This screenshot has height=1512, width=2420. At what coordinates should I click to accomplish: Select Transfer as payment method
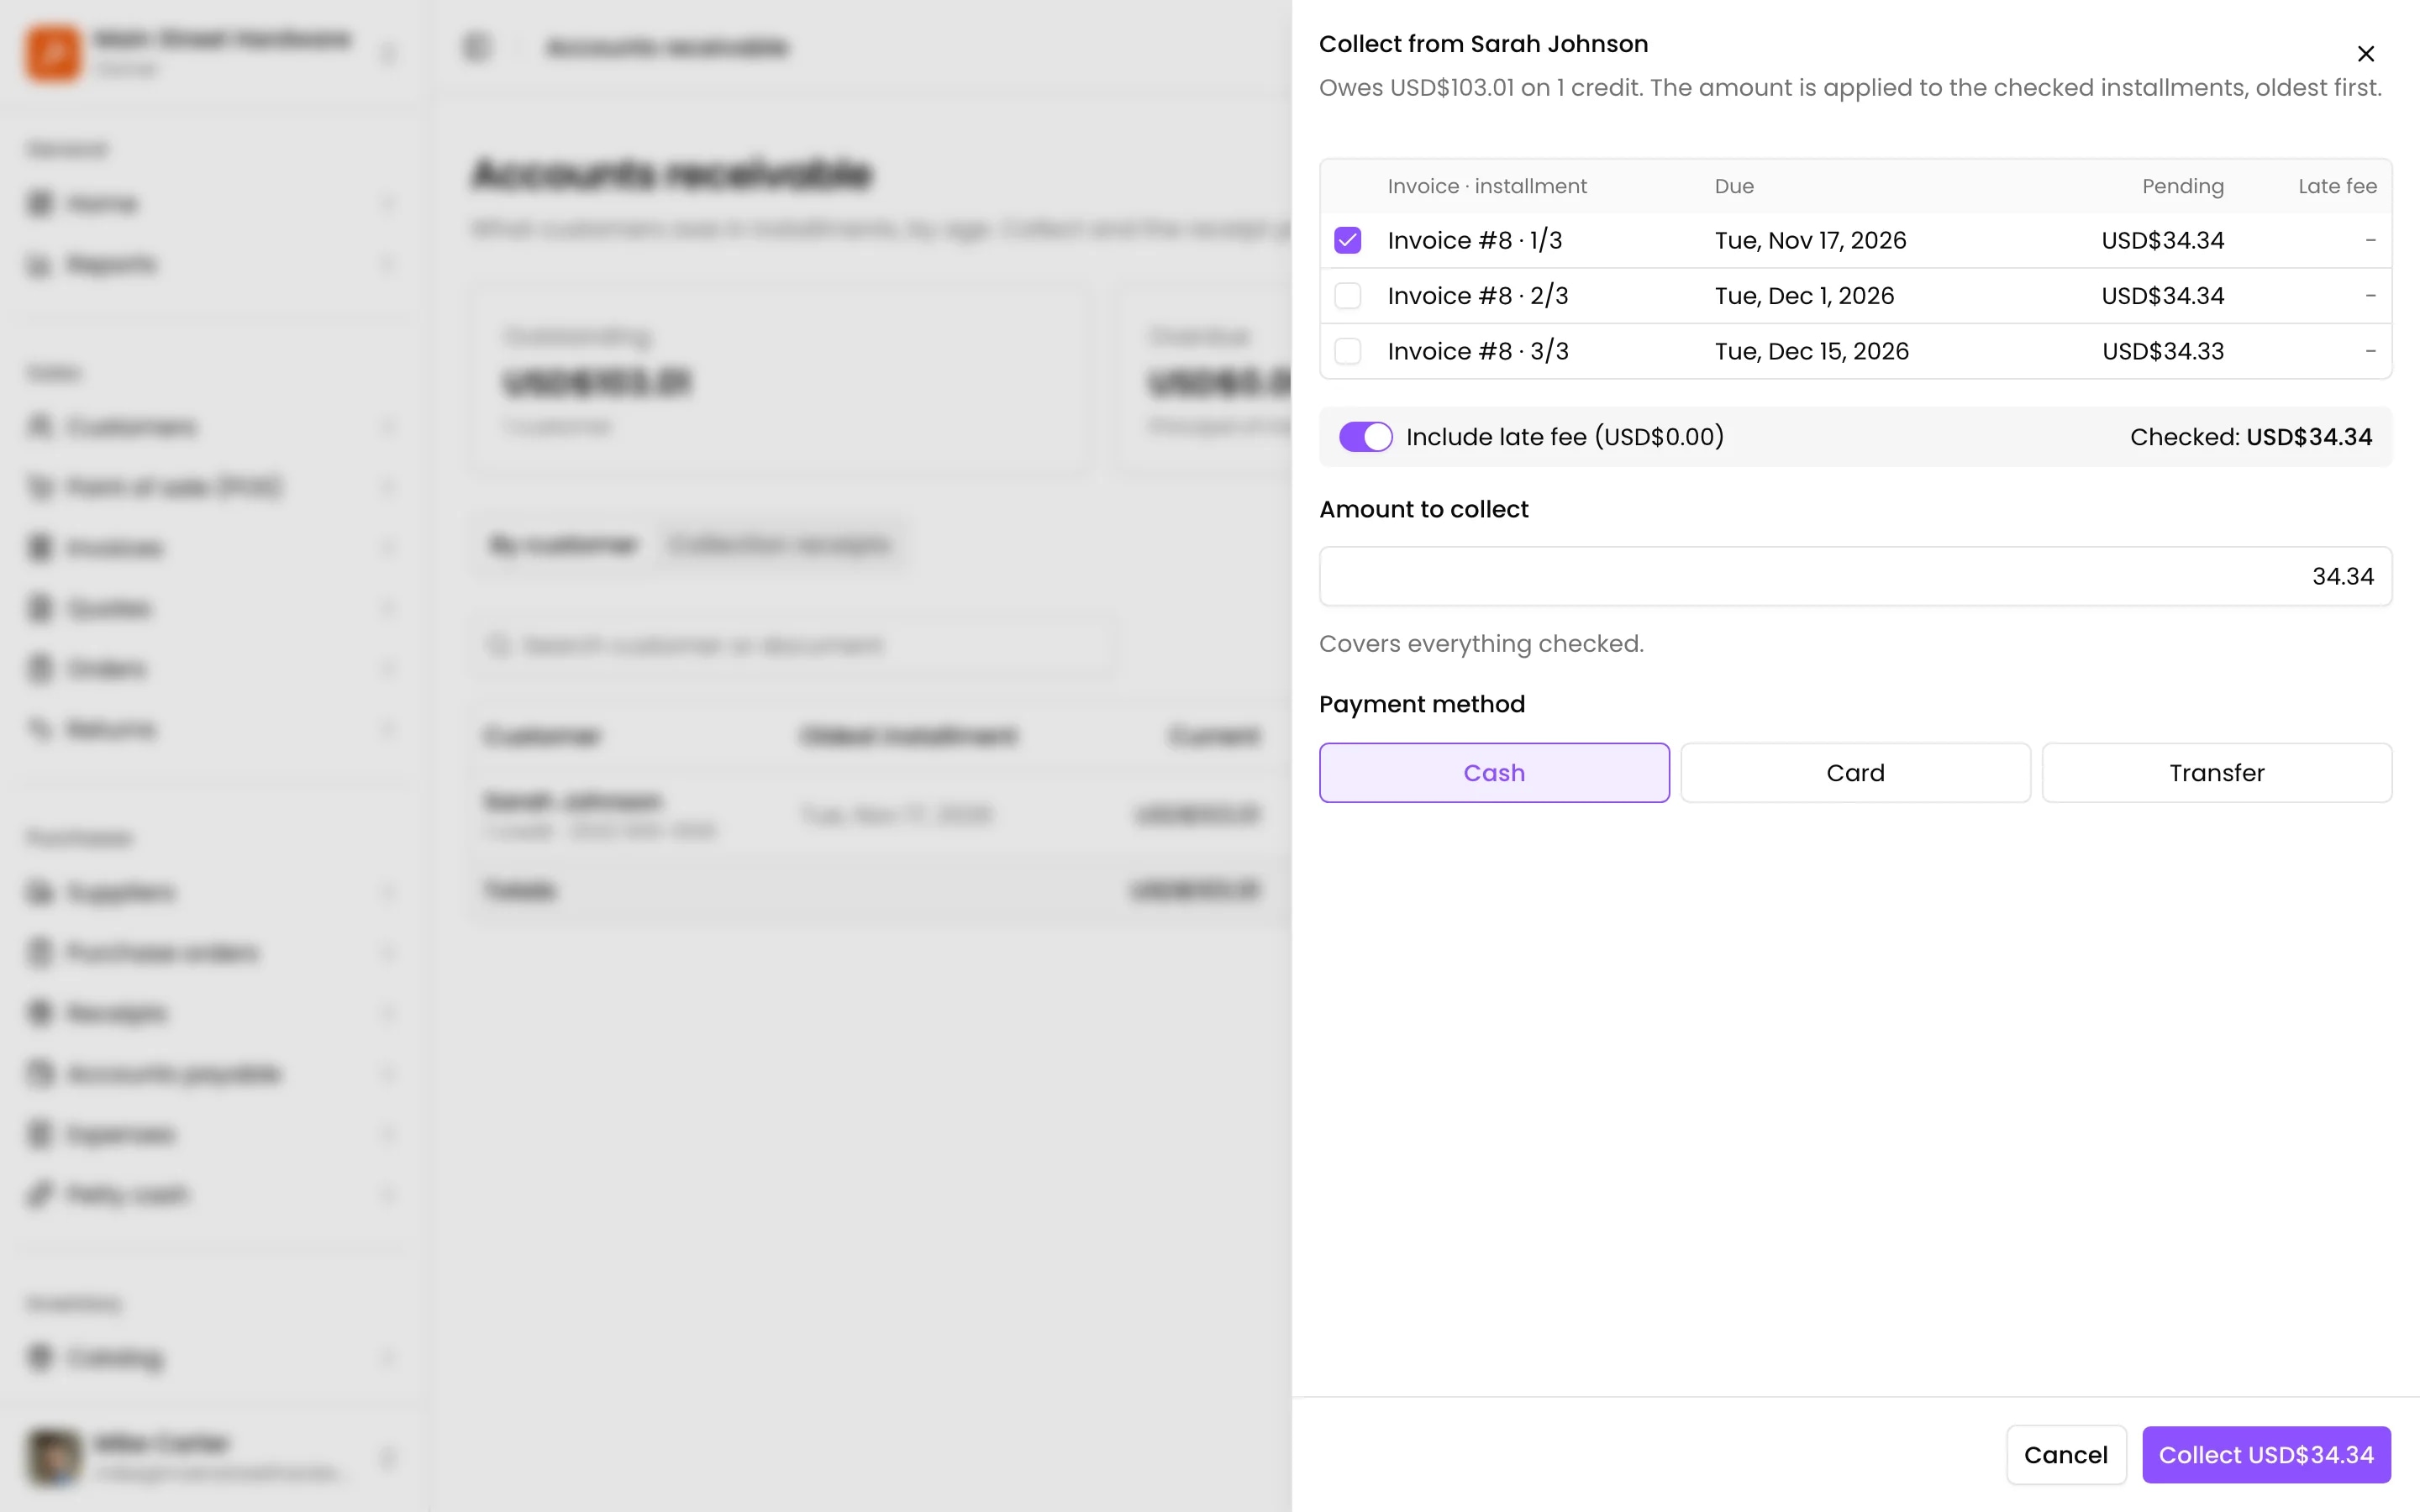coord(2216,773)
